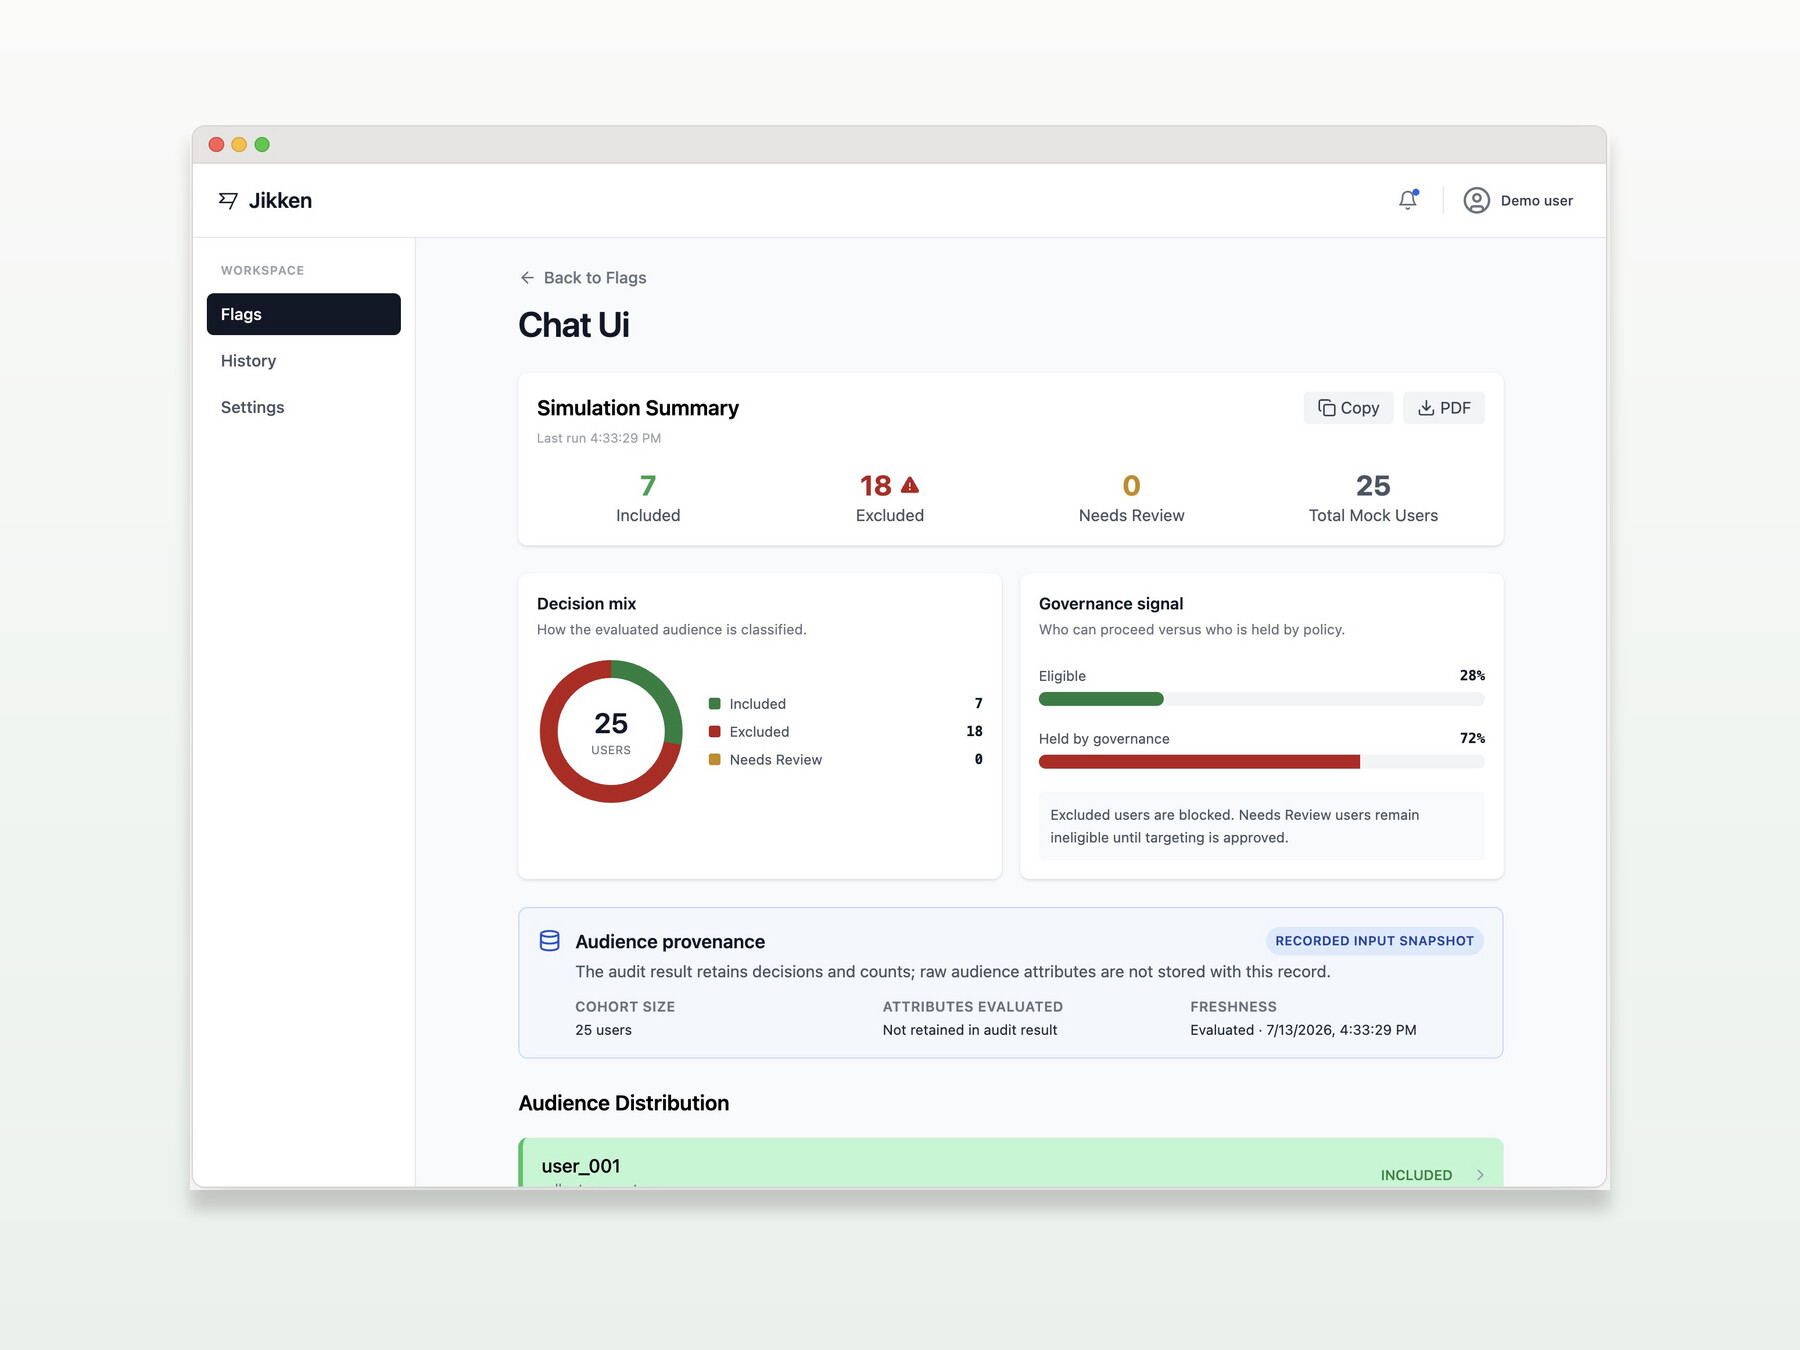Click the Decision mix heading
Viewport: 1800px width, 1350px height.
tap(586, 604)
